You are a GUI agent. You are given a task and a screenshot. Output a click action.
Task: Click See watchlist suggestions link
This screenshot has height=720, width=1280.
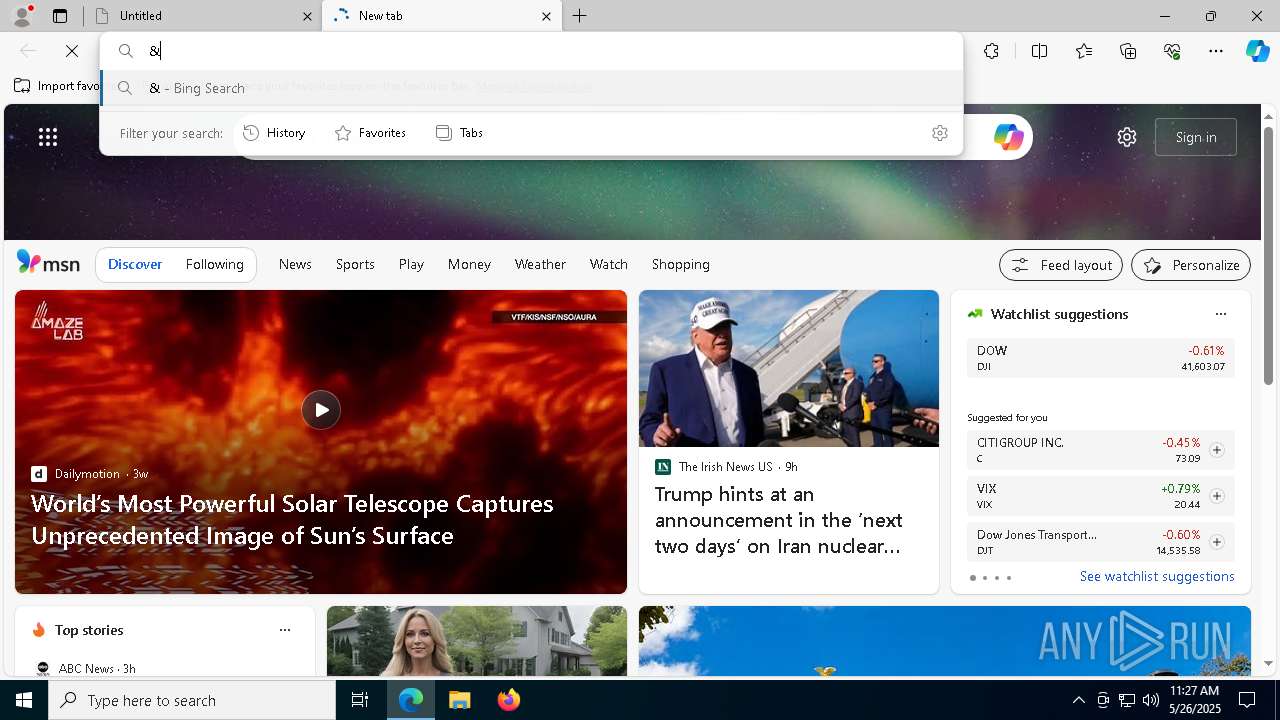pos(1157,576)
